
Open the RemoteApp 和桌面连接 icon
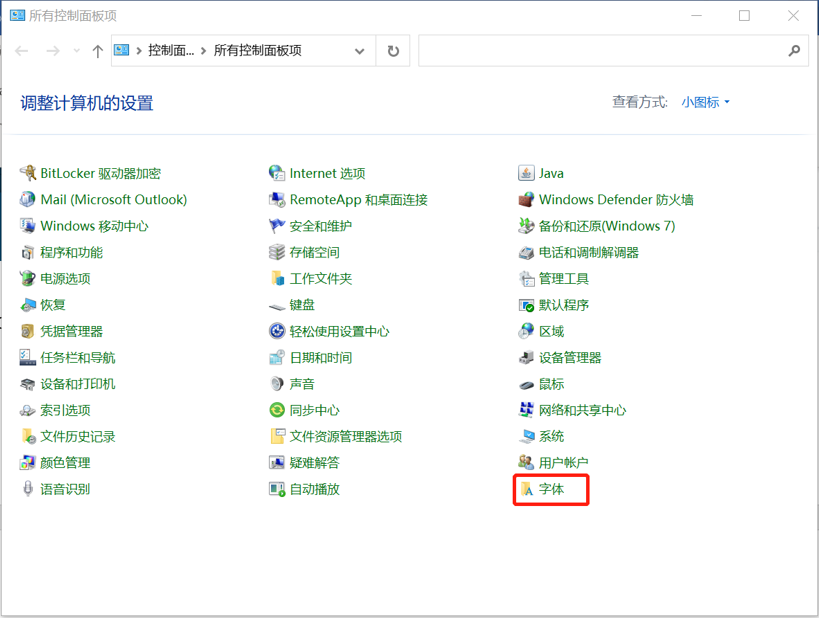click(276, 199)
